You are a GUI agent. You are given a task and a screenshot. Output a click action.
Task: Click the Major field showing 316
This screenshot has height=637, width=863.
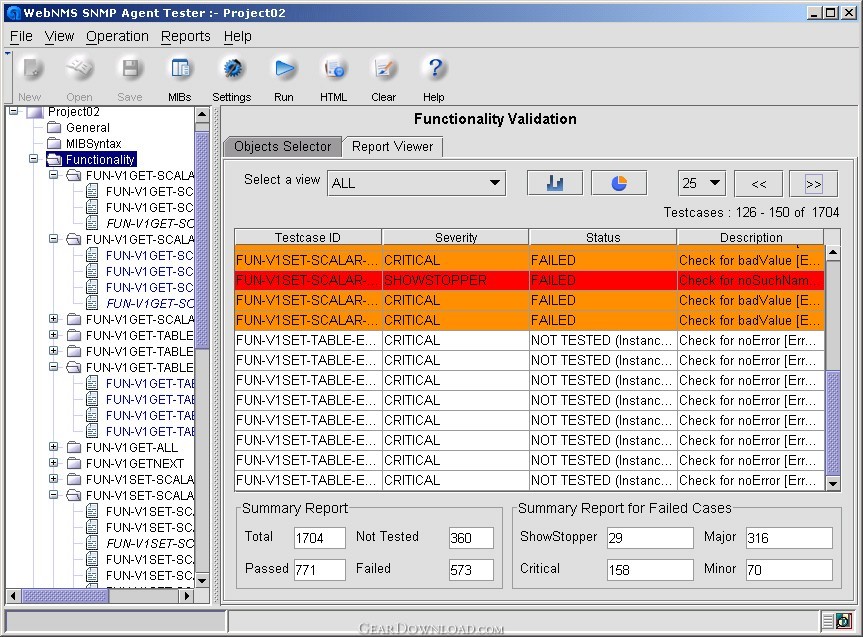(x=789, y=538)
